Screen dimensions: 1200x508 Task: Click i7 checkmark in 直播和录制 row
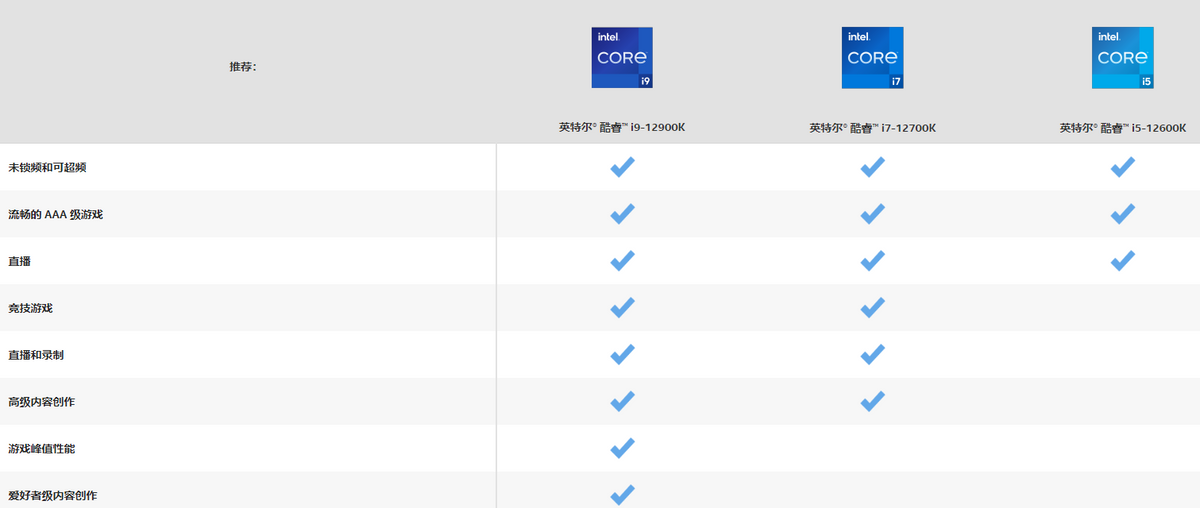[x=872, y=355]
